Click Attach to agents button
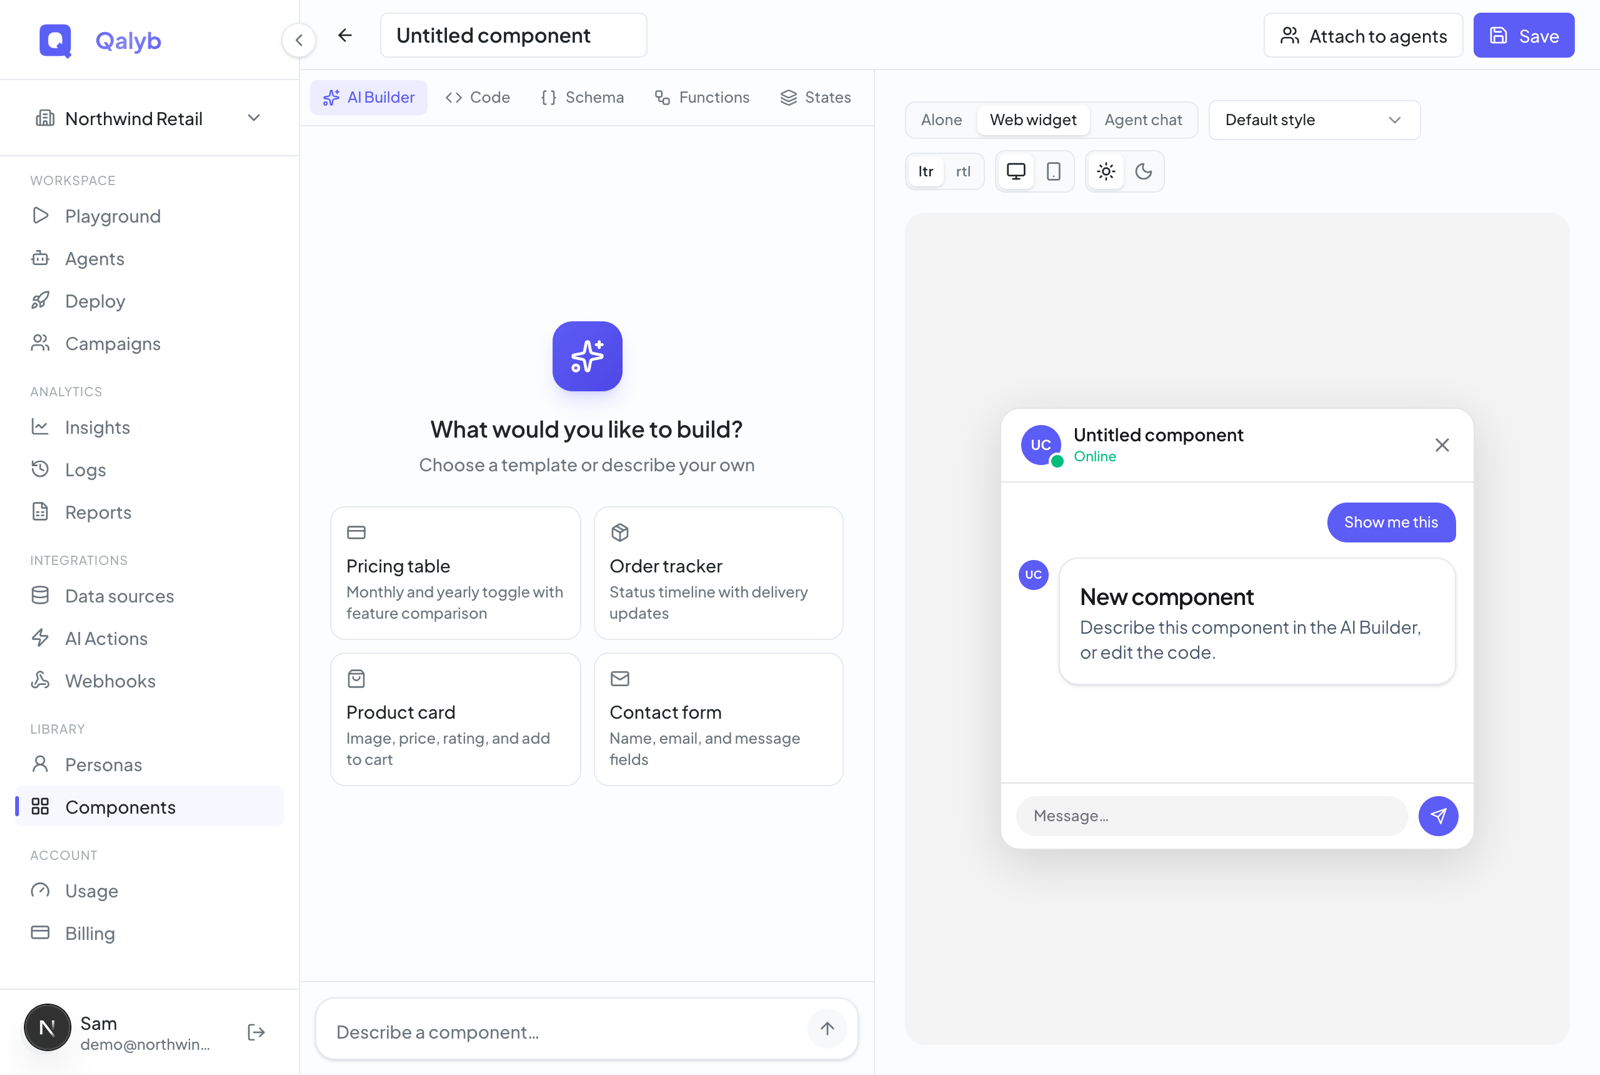Image resolution: width=1600 pixels, height=1075 pixels. pos(1363,36)
